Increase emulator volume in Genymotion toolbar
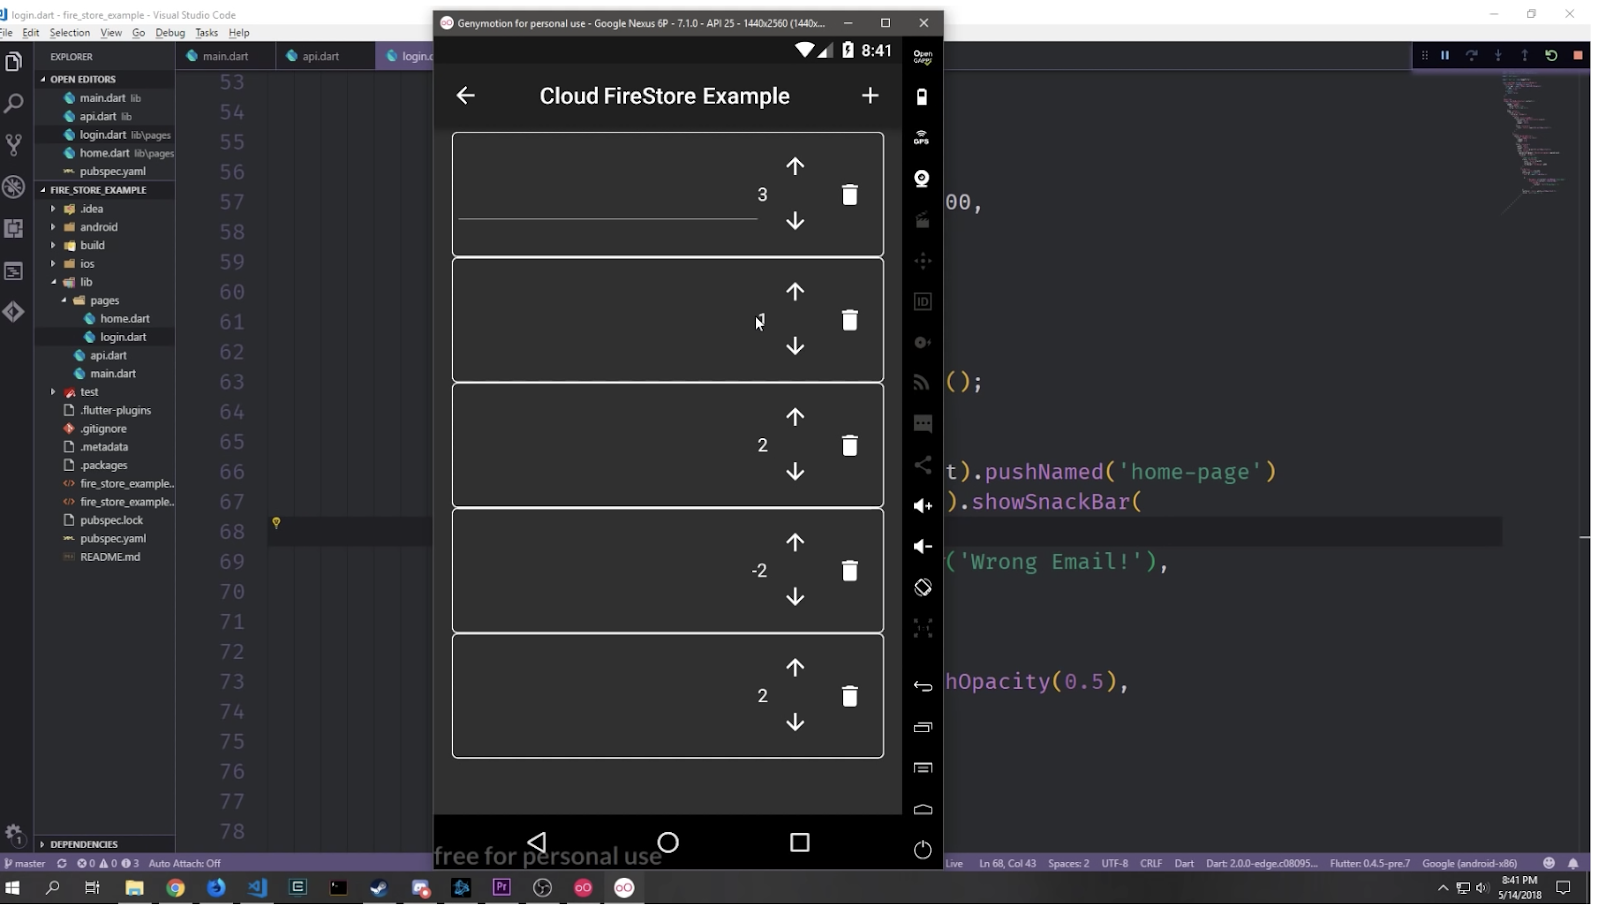Image resolution: width=1600 pixels, height=906 pixels. tap(922, 506)
